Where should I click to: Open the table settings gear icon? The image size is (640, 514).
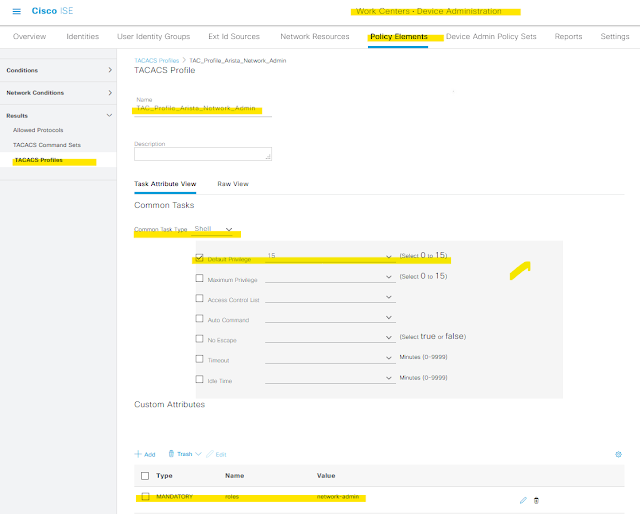point(618,454)
